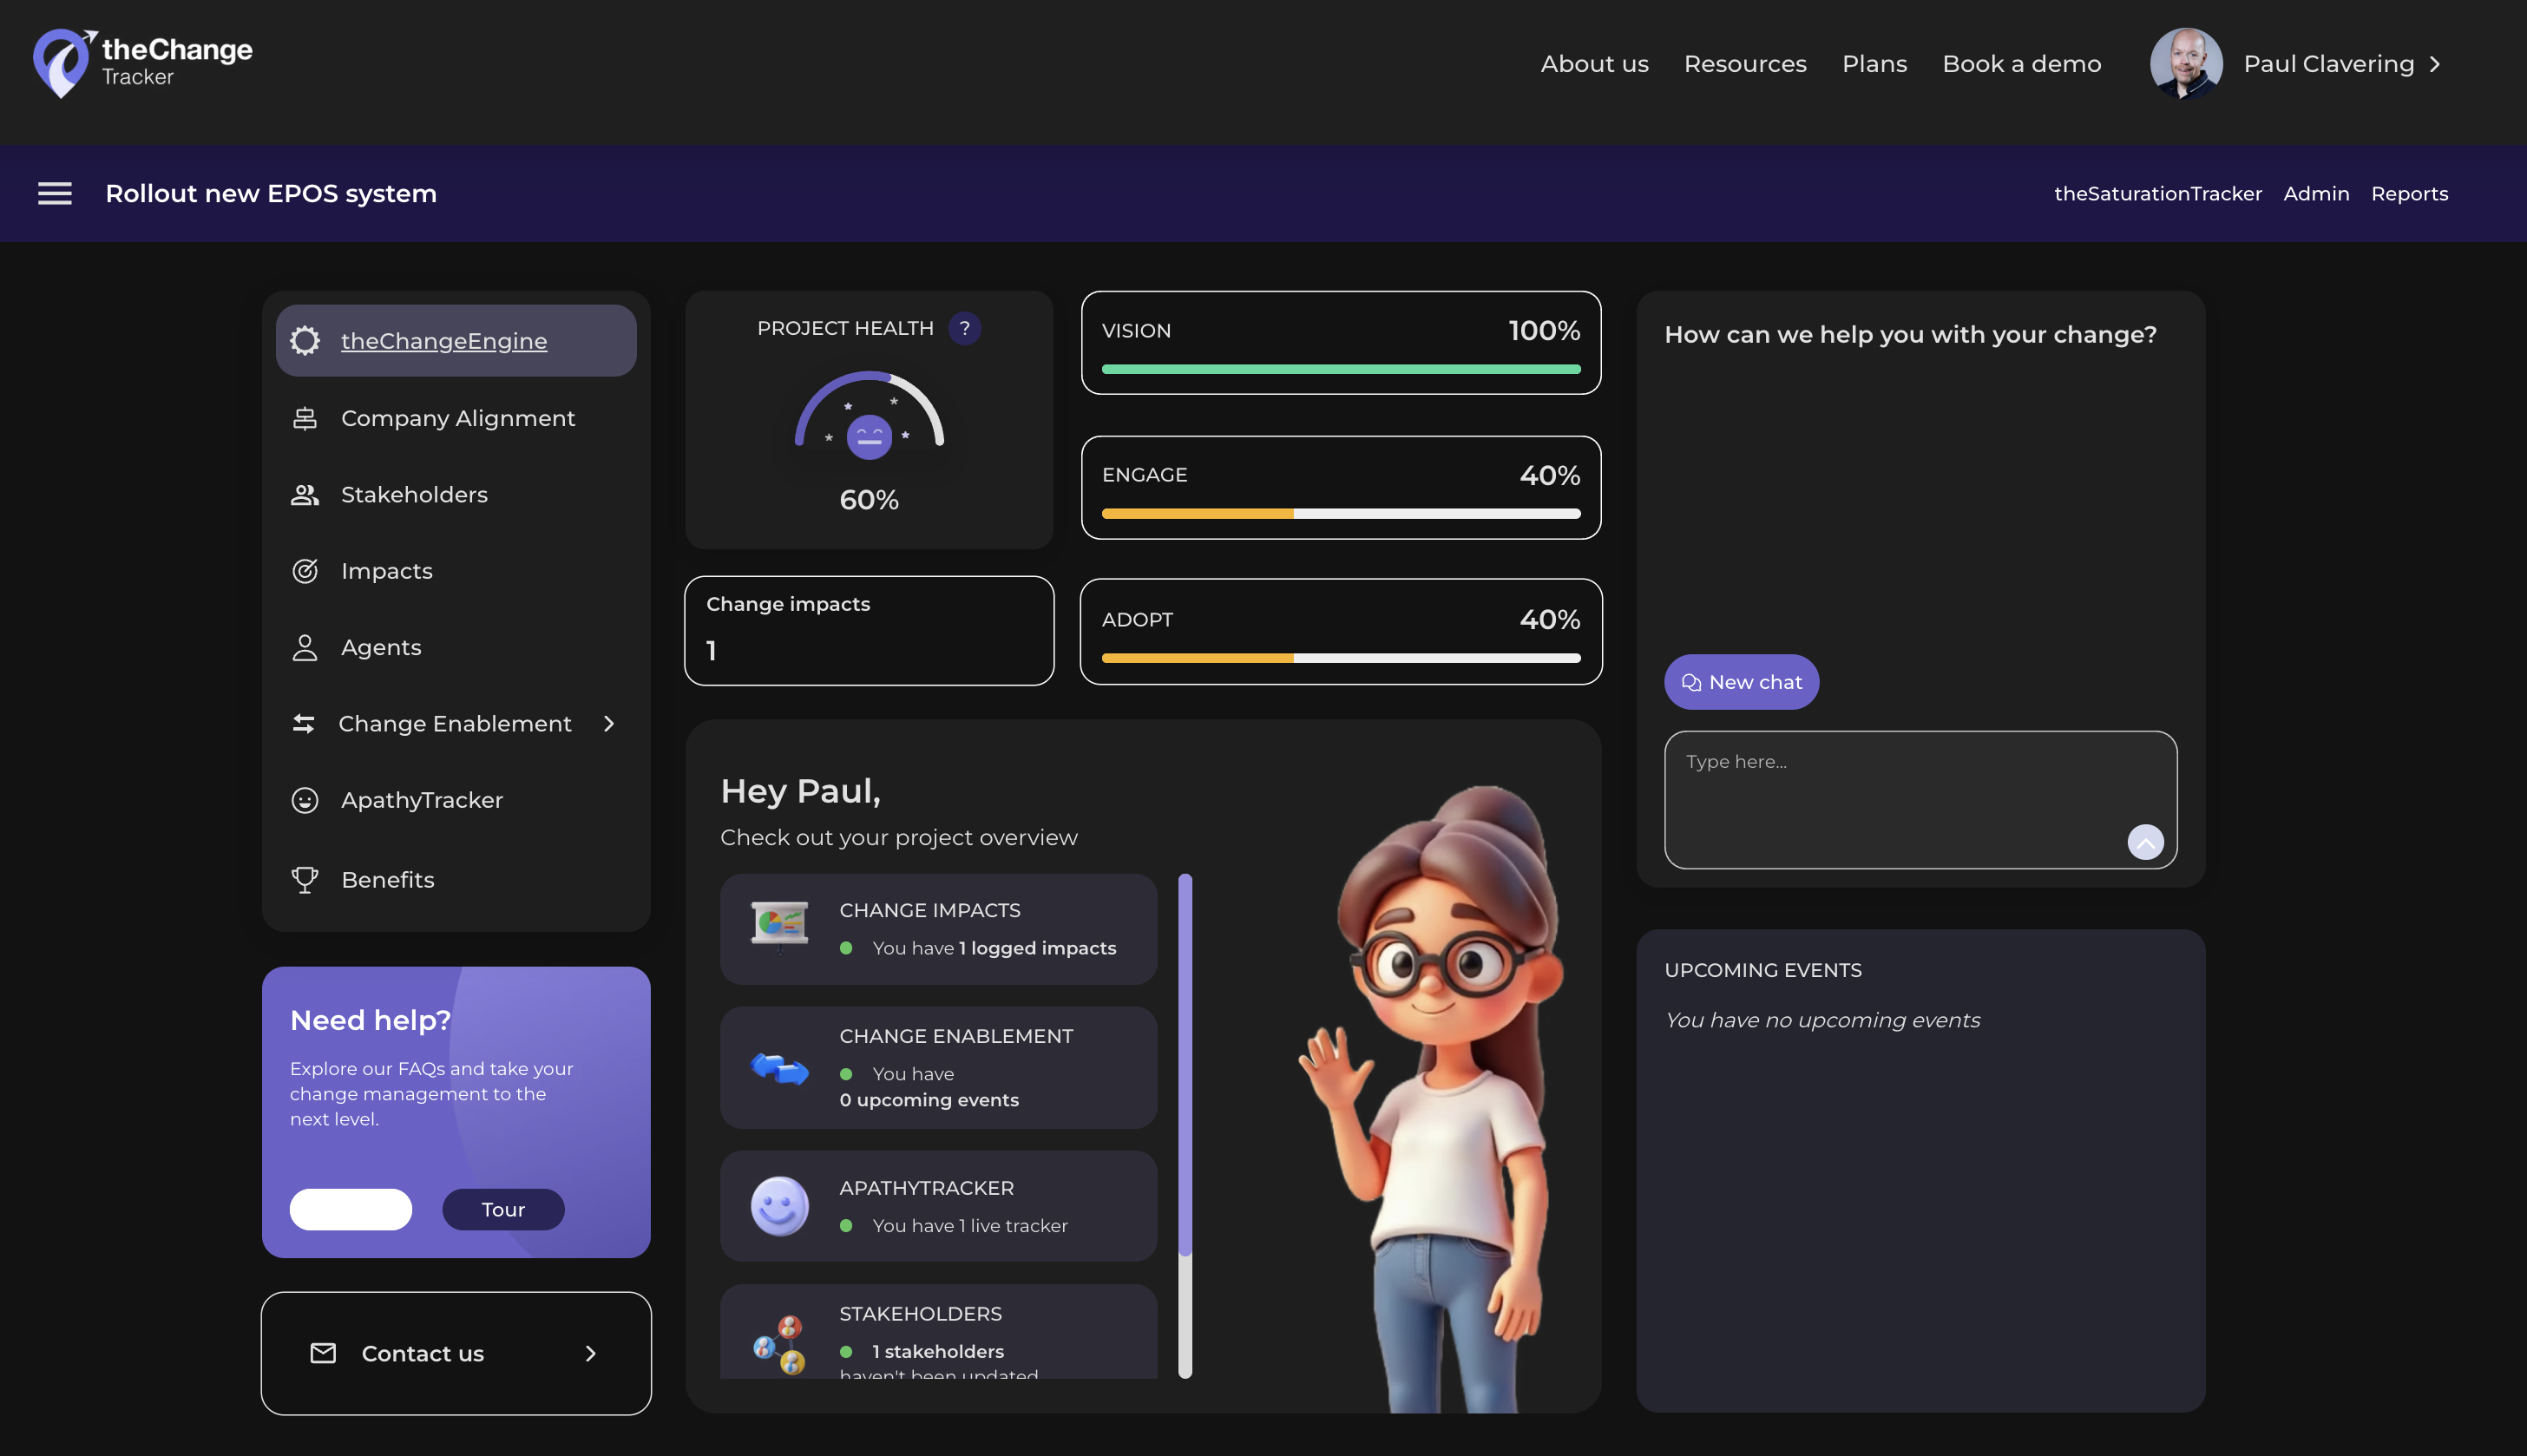This screenshot has height=1456, width=2527.
Task: Click the Stakeholders people icon in sidebar
Action: tap(304, 495)
